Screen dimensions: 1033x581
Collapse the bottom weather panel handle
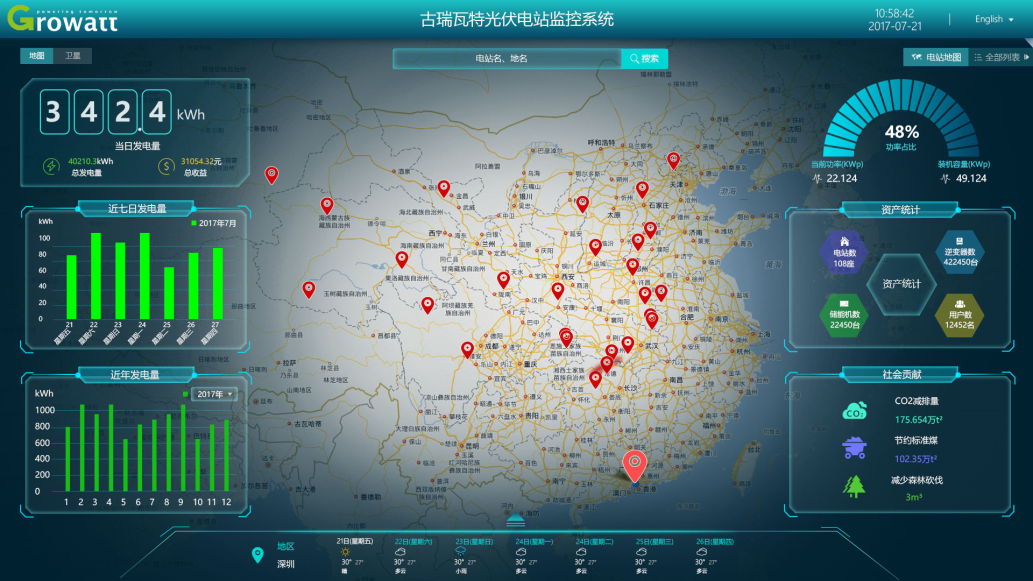point(516,519)
